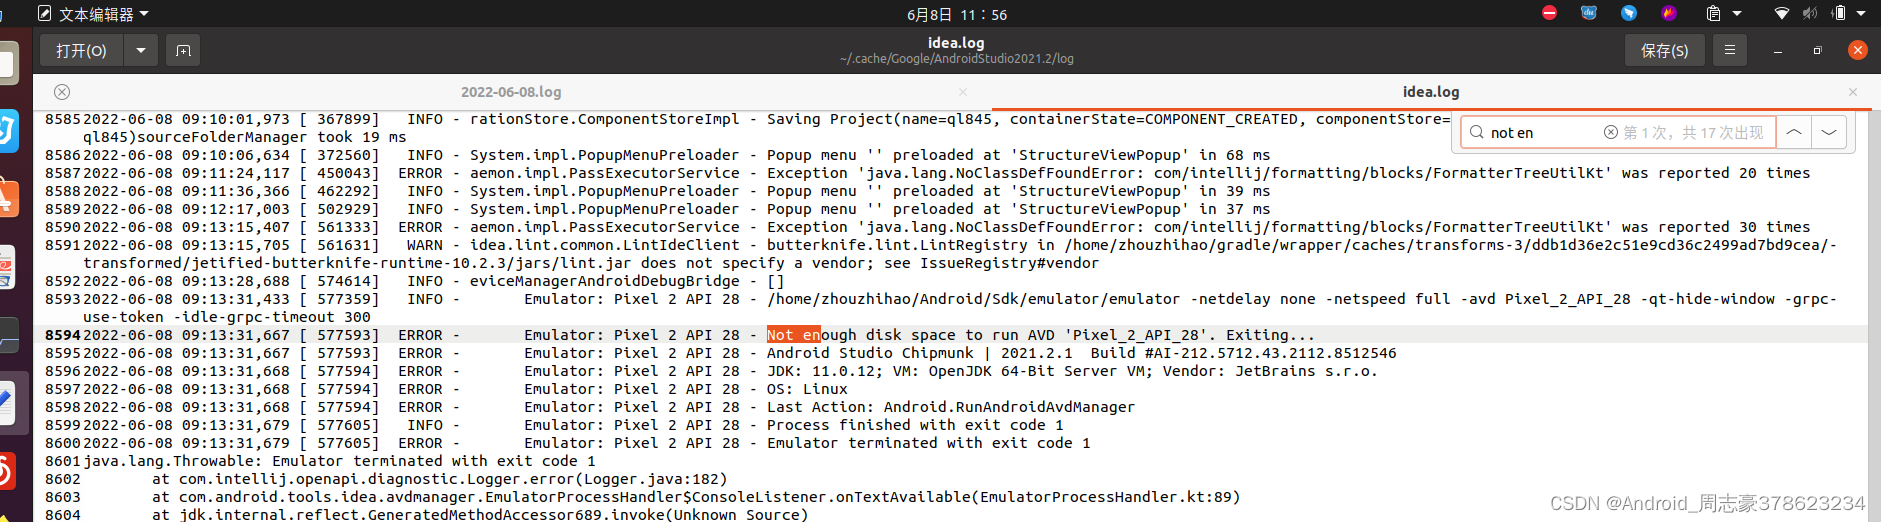Close the idea.log tab

1853,92
